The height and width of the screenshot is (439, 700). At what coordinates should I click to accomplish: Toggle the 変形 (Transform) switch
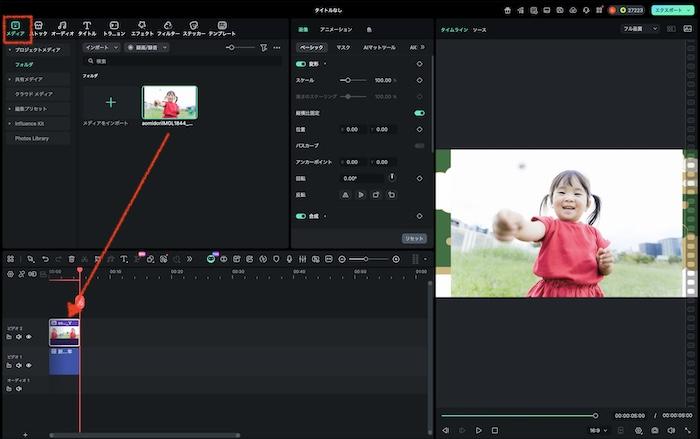301,63
